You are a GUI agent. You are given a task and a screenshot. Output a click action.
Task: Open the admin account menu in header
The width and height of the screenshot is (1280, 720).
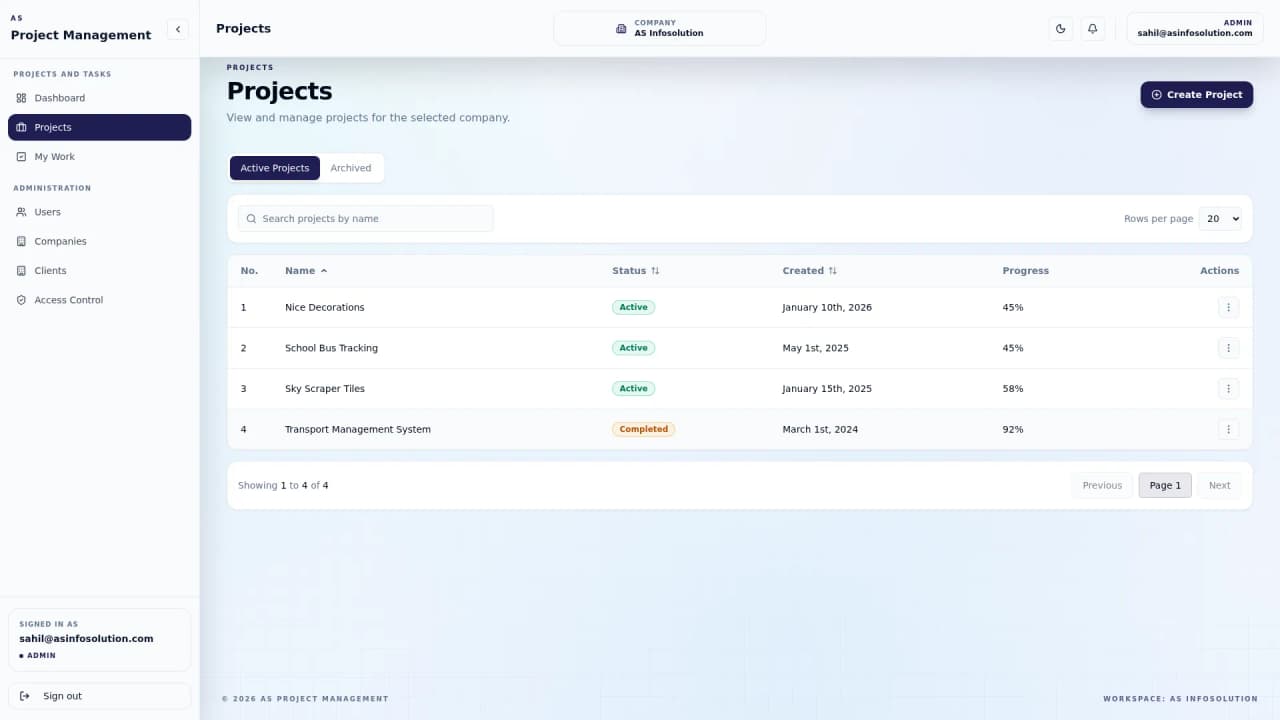tap(1195, 28)
